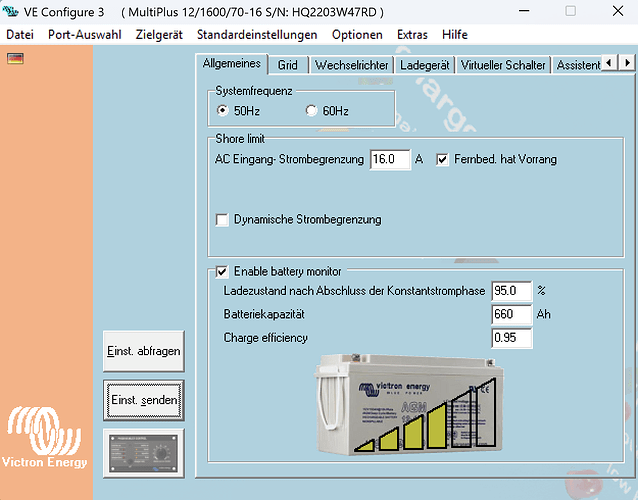Click AC input current limit field
Viewport: 638px width, 500px height.
point(390,159)
